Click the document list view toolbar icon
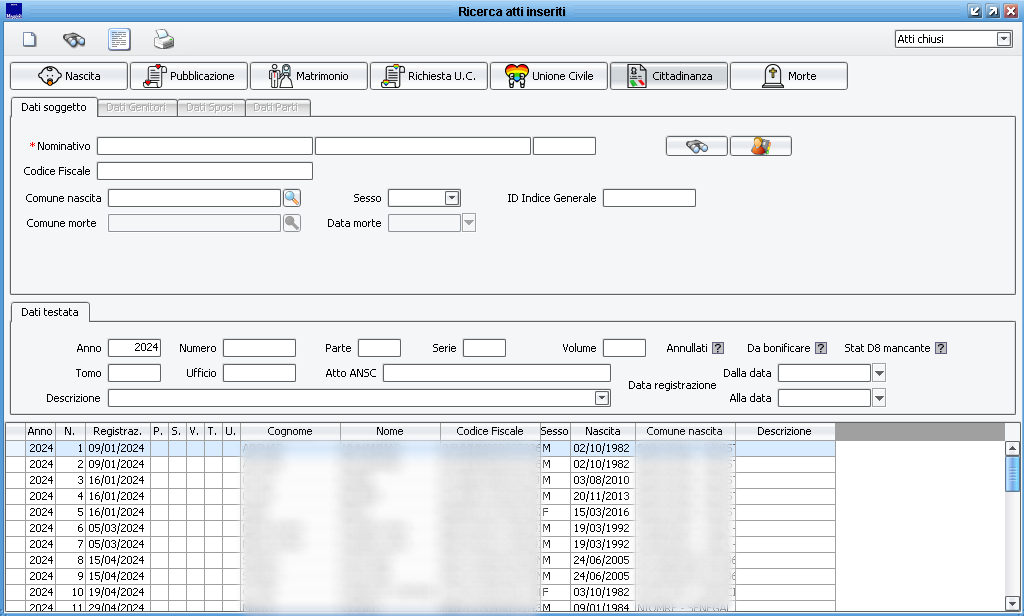Screen dimensions: 1024x616 coord(119,40)
